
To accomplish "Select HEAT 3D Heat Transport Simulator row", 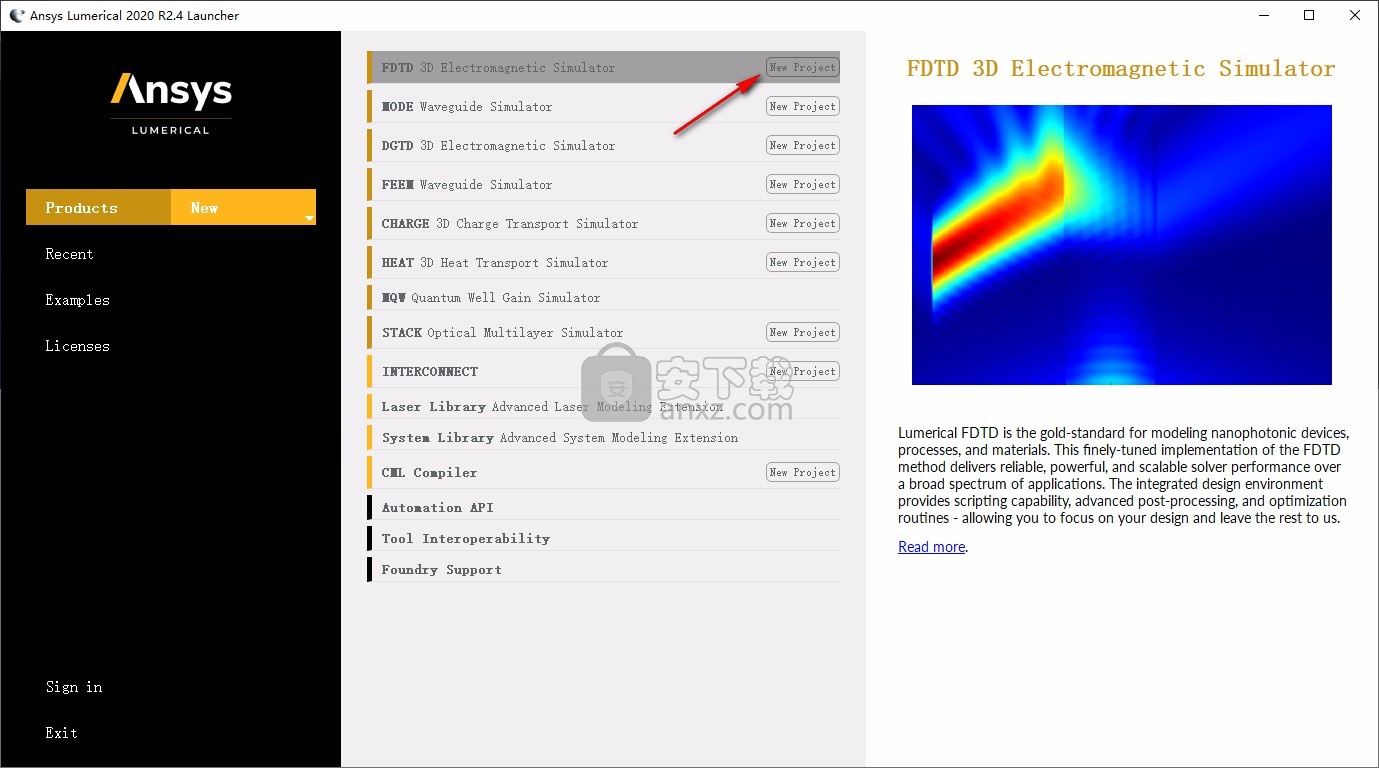I will pos(603,262).
